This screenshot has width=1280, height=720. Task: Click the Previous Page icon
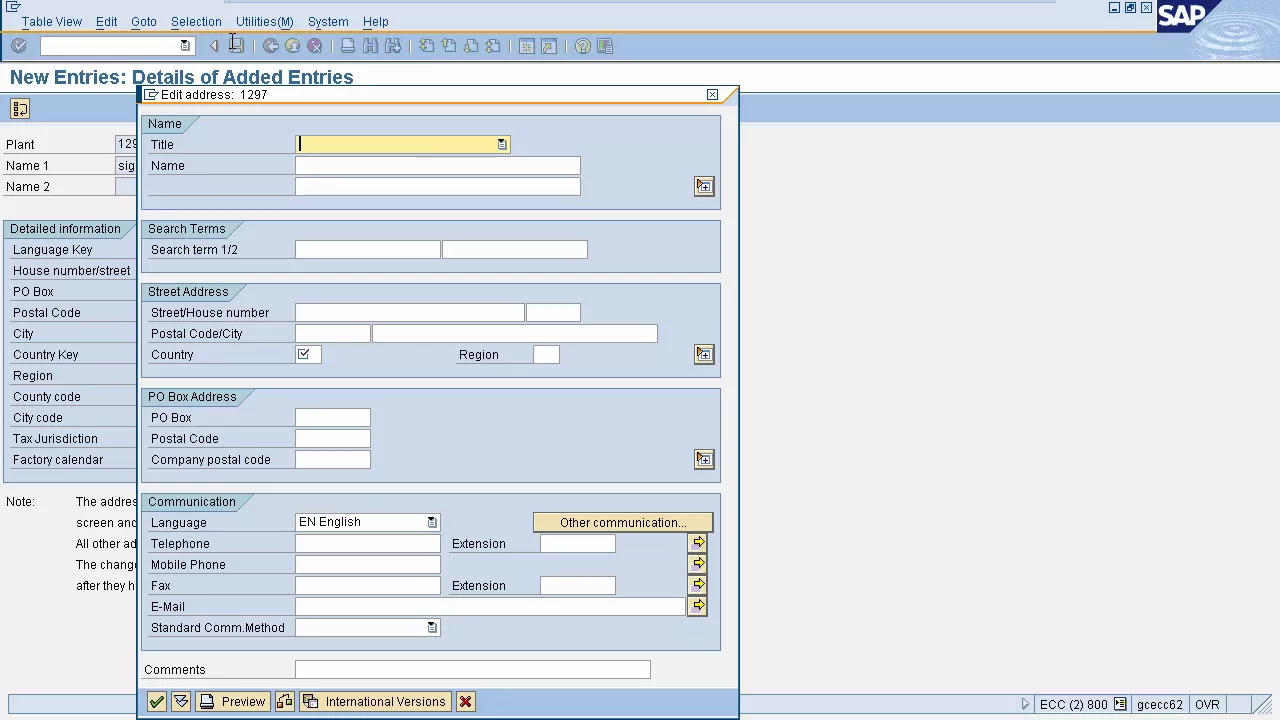[x=448, y=46]
